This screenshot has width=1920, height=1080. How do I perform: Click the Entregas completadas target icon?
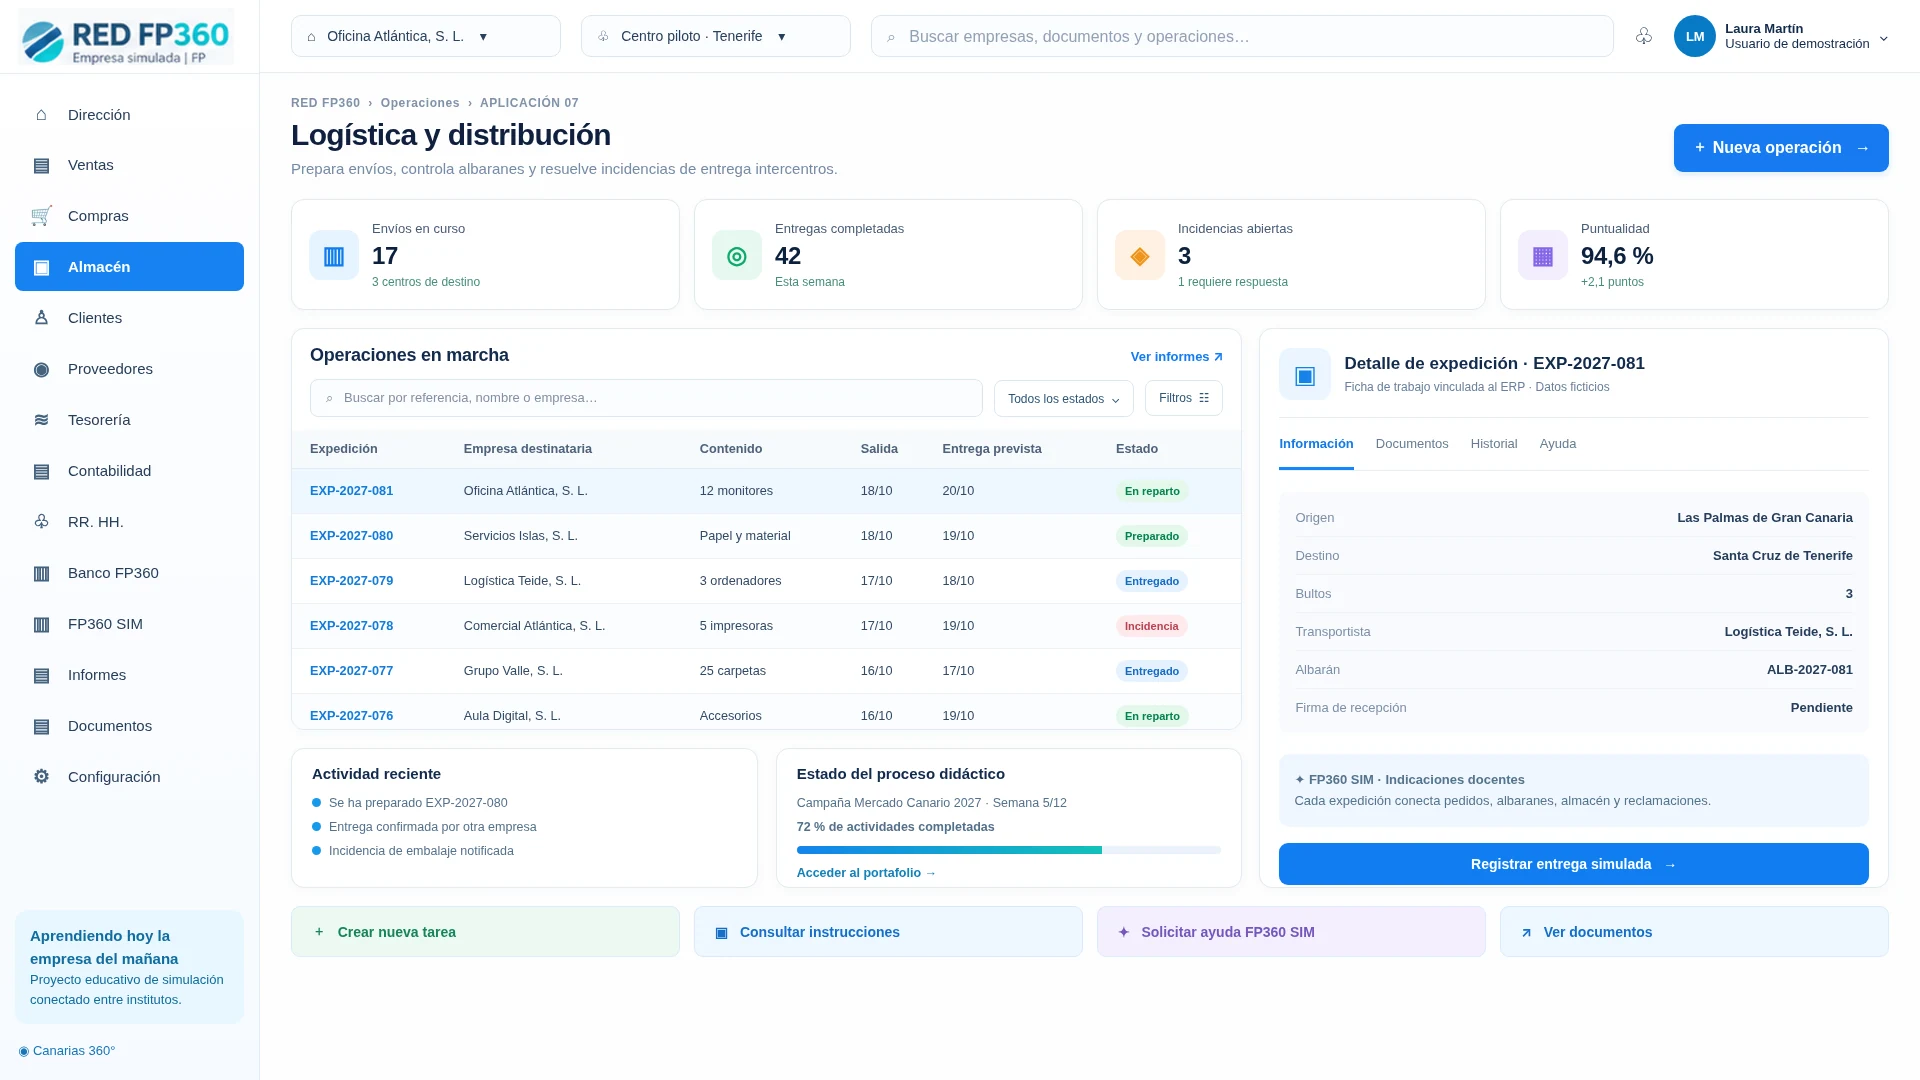(x=737, y=256)
